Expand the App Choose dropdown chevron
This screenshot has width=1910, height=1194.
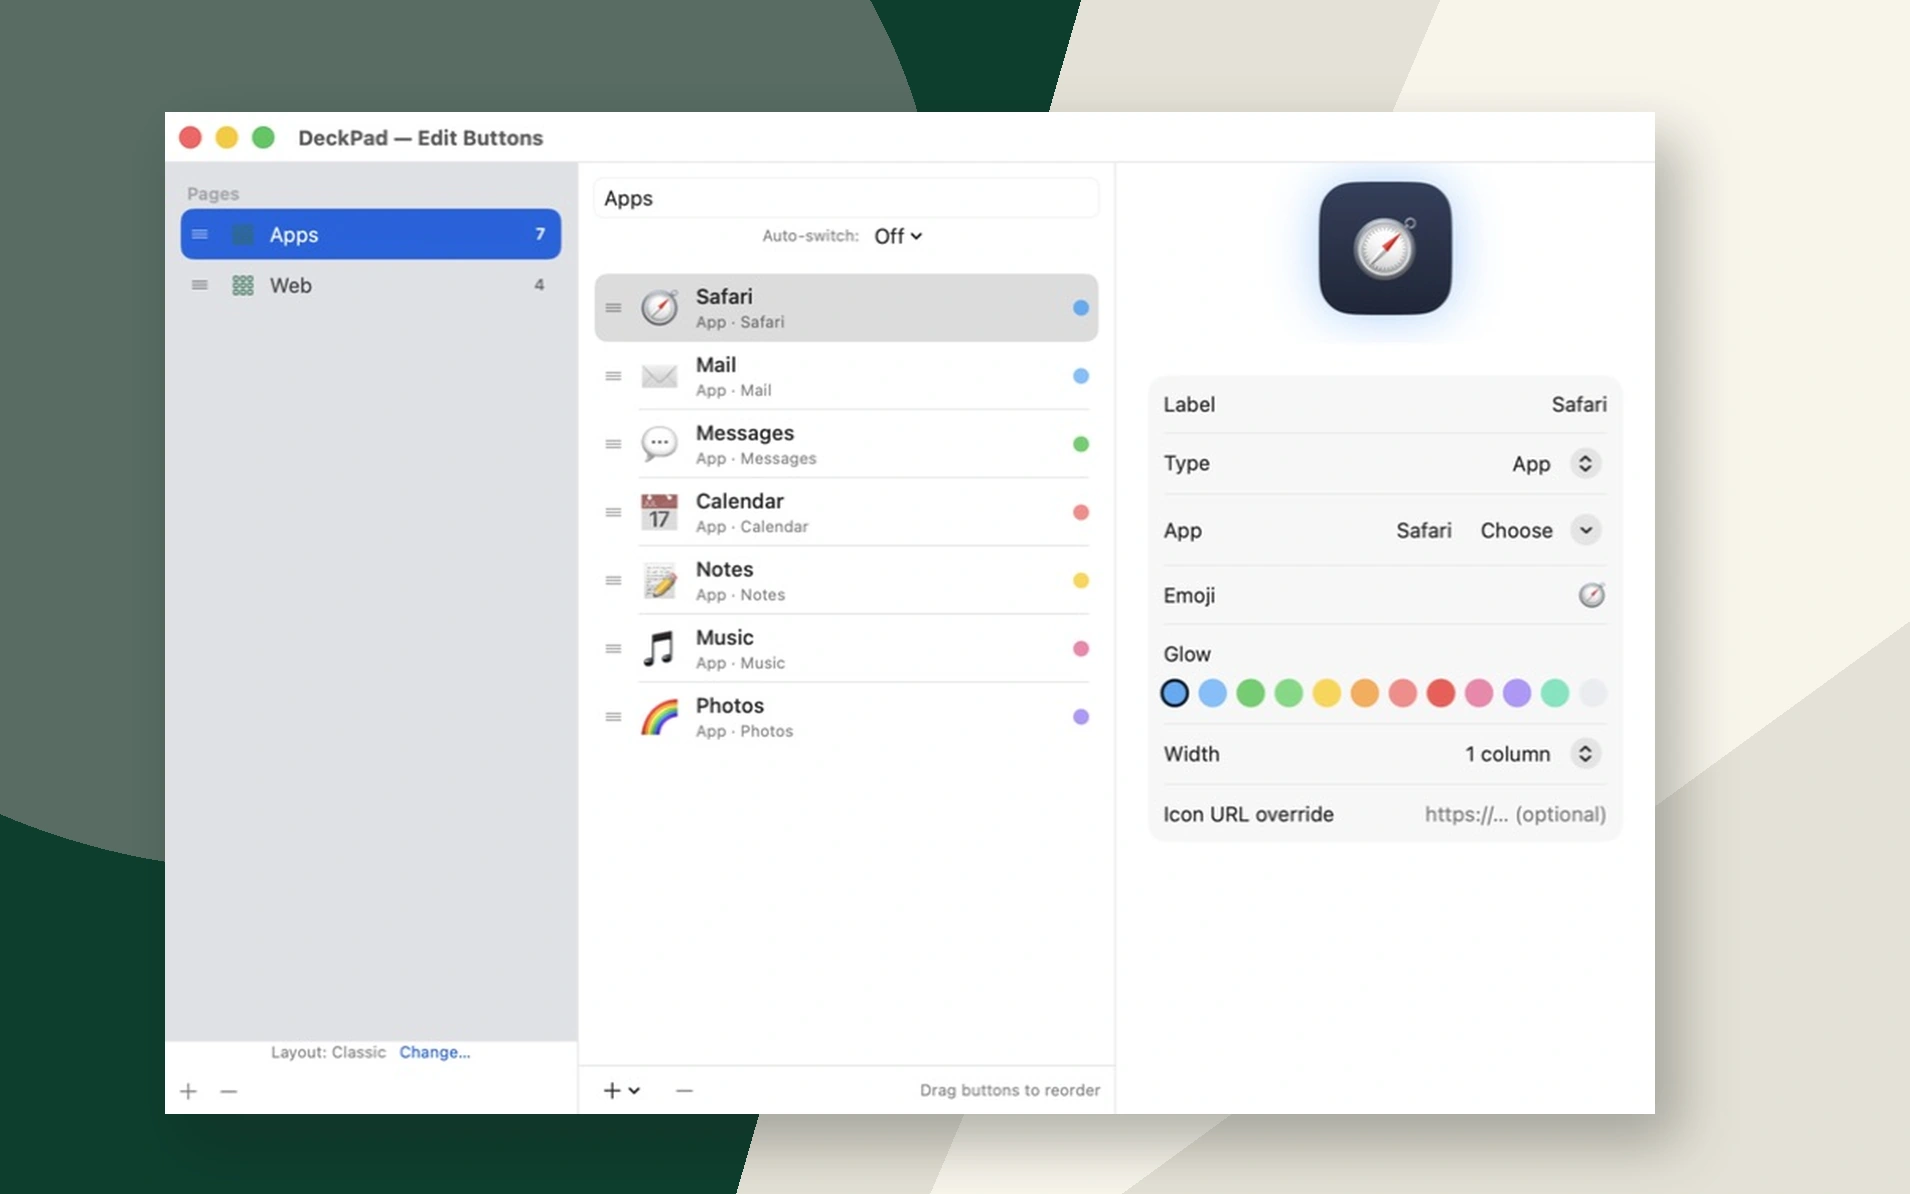[x=1585, y=530]
